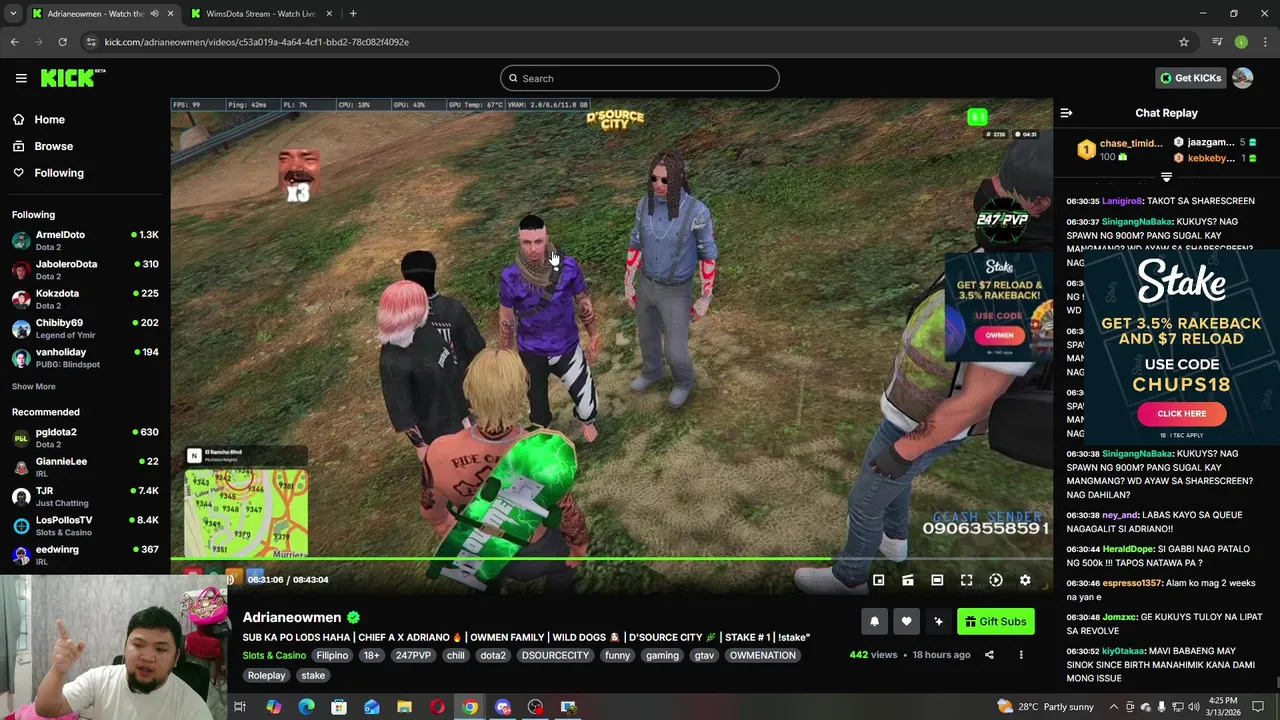This screenshot has width=1280, height=720.
Task: Select the dota2 tag
Action: pyautogui.click(x=493, y=655)
